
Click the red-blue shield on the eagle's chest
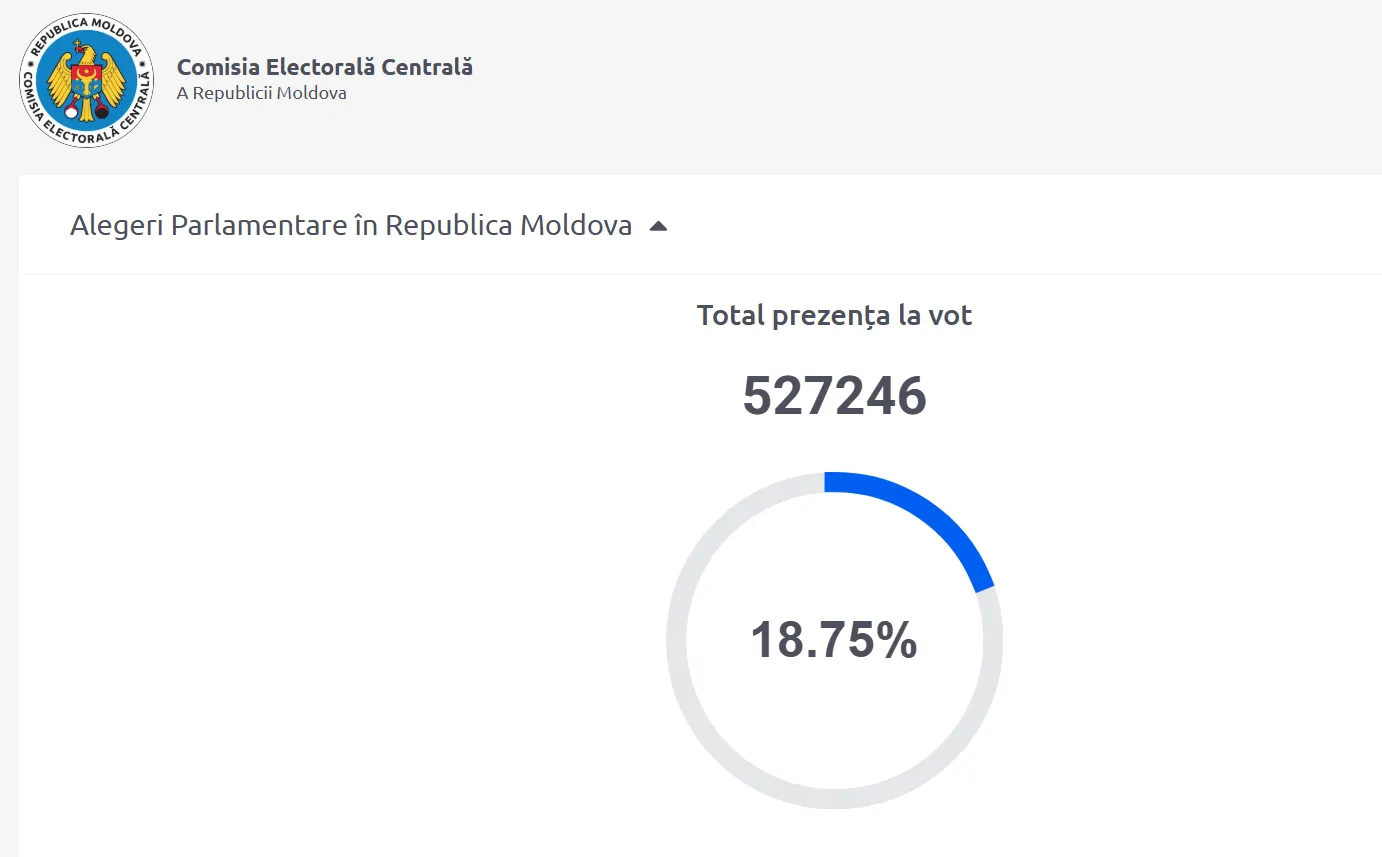click(x=88, y=79)
